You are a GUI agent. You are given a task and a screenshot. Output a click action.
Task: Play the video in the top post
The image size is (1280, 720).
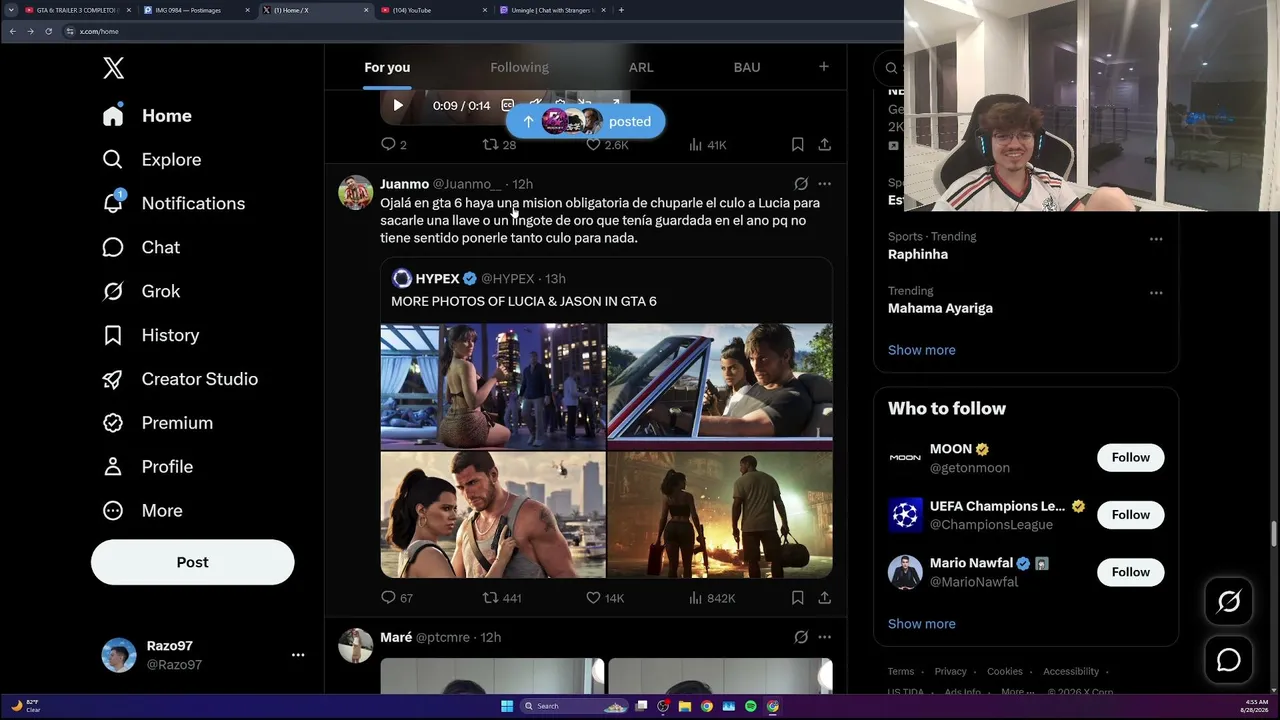(x=398, y=105)
